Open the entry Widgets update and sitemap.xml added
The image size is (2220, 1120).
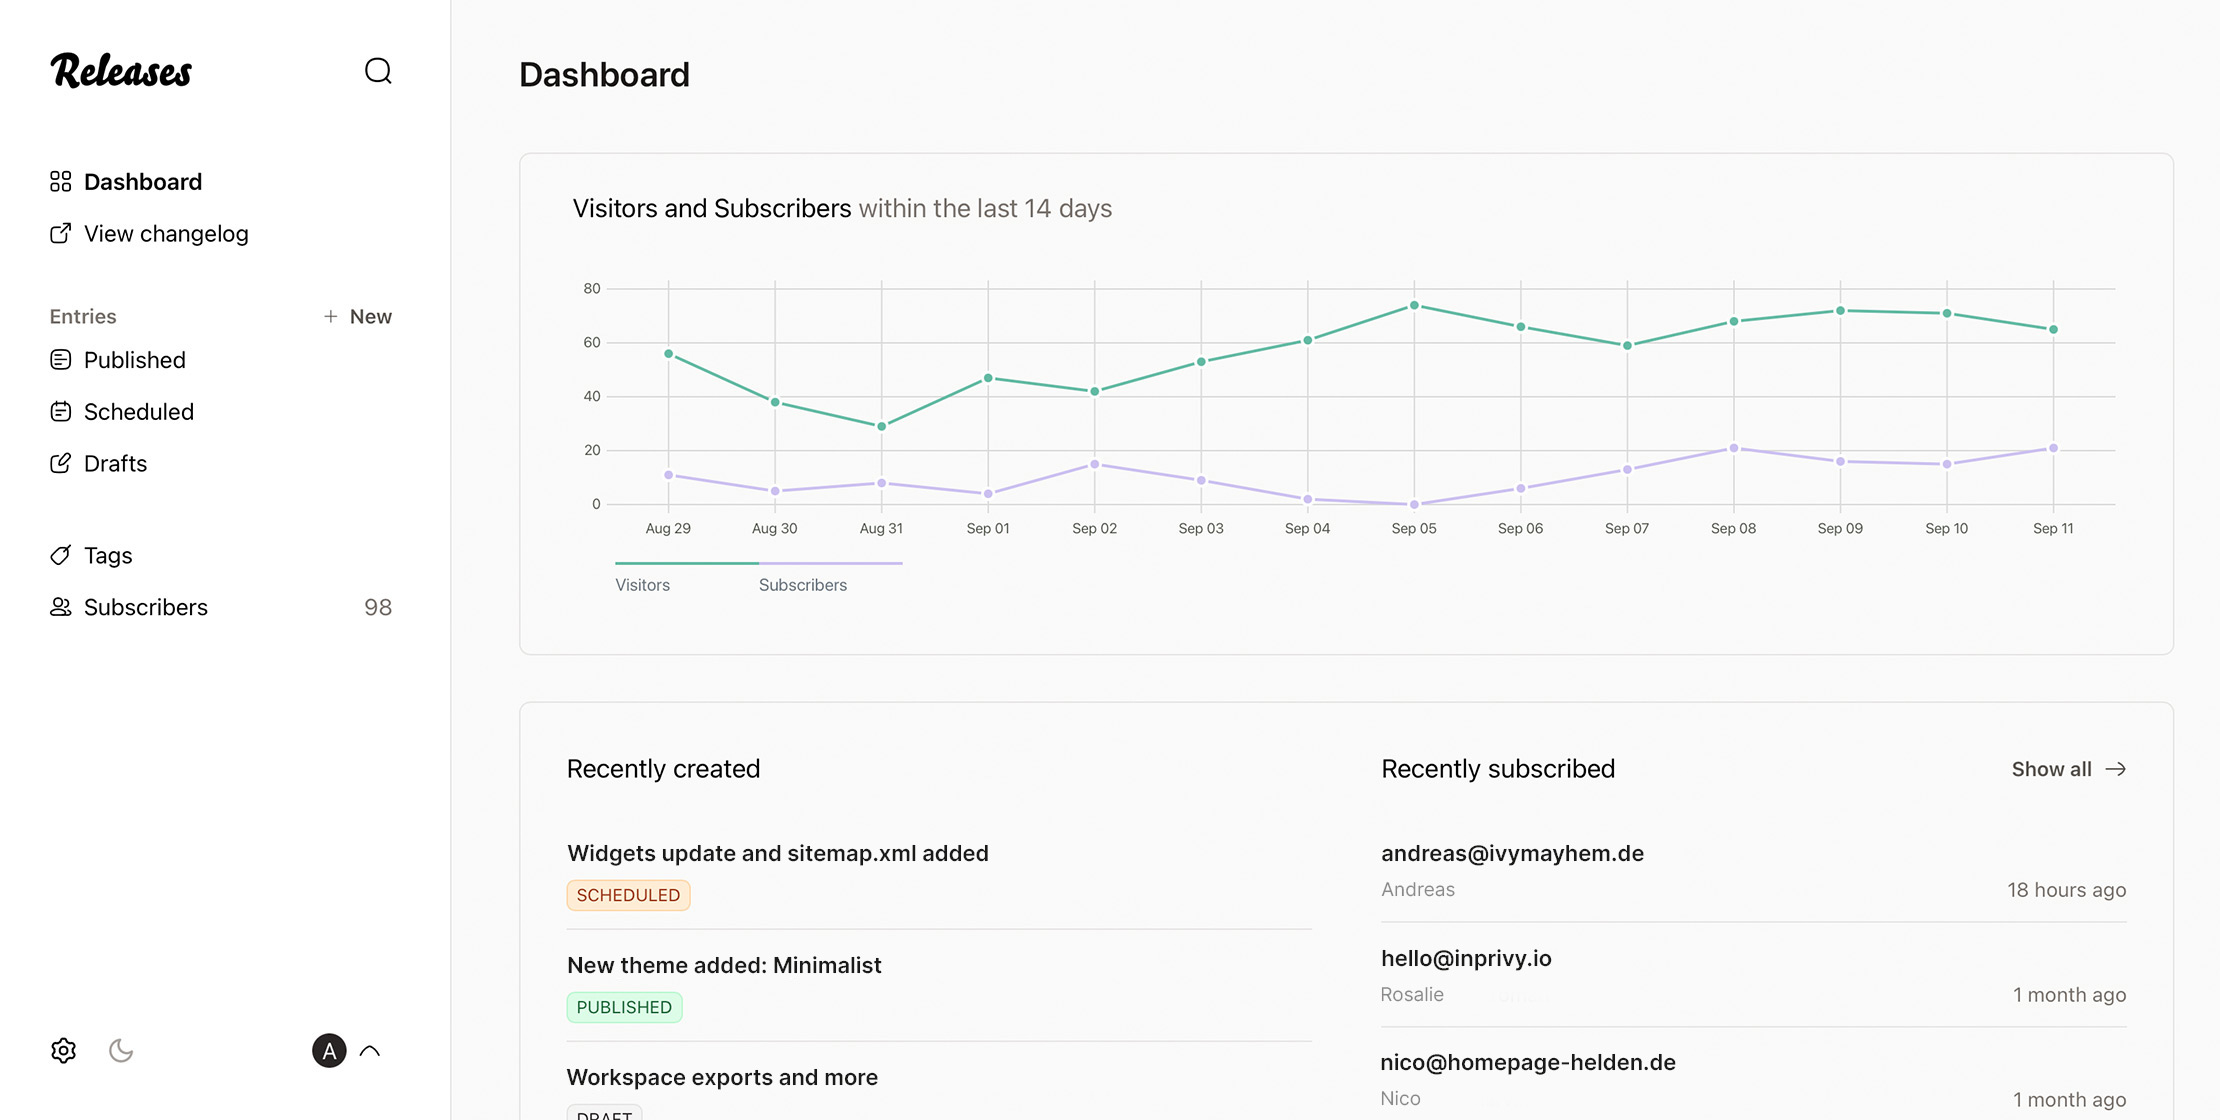pyautogui.click(x=777, y=853)
